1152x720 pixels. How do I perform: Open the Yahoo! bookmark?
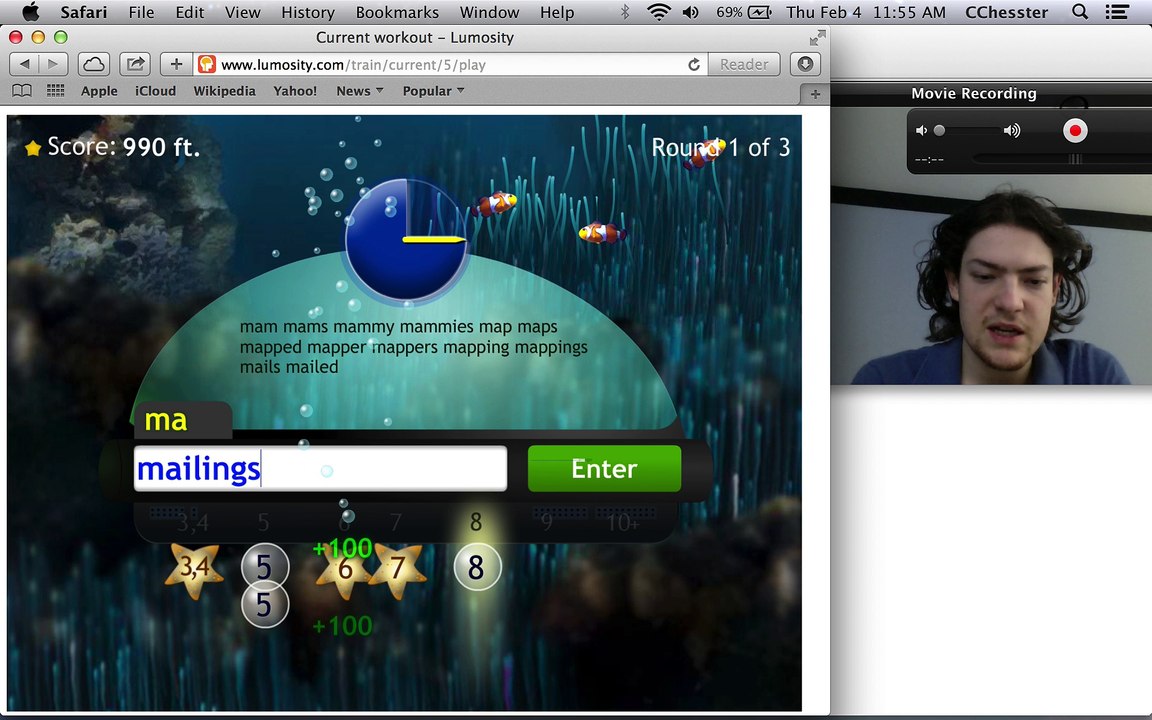(295, 91)
